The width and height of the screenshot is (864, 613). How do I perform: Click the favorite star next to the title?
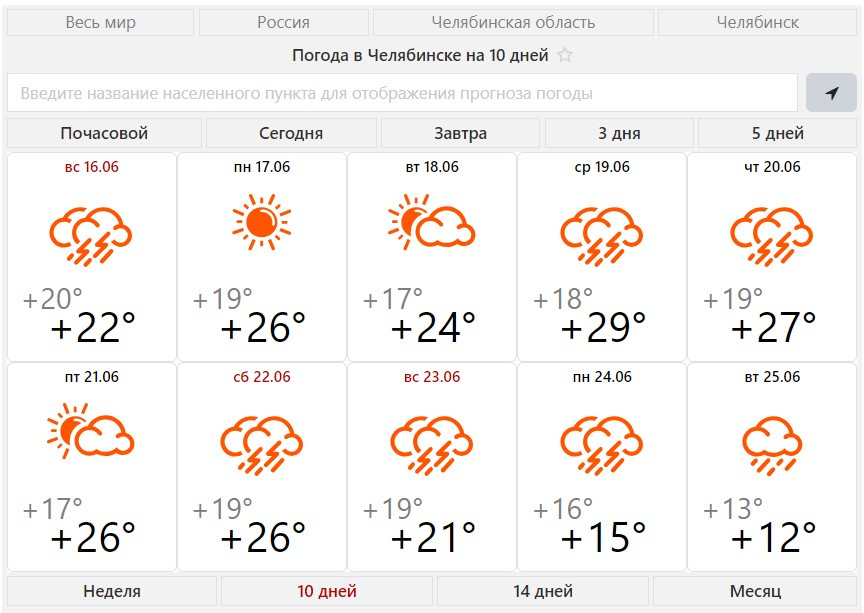pos(565,56)
